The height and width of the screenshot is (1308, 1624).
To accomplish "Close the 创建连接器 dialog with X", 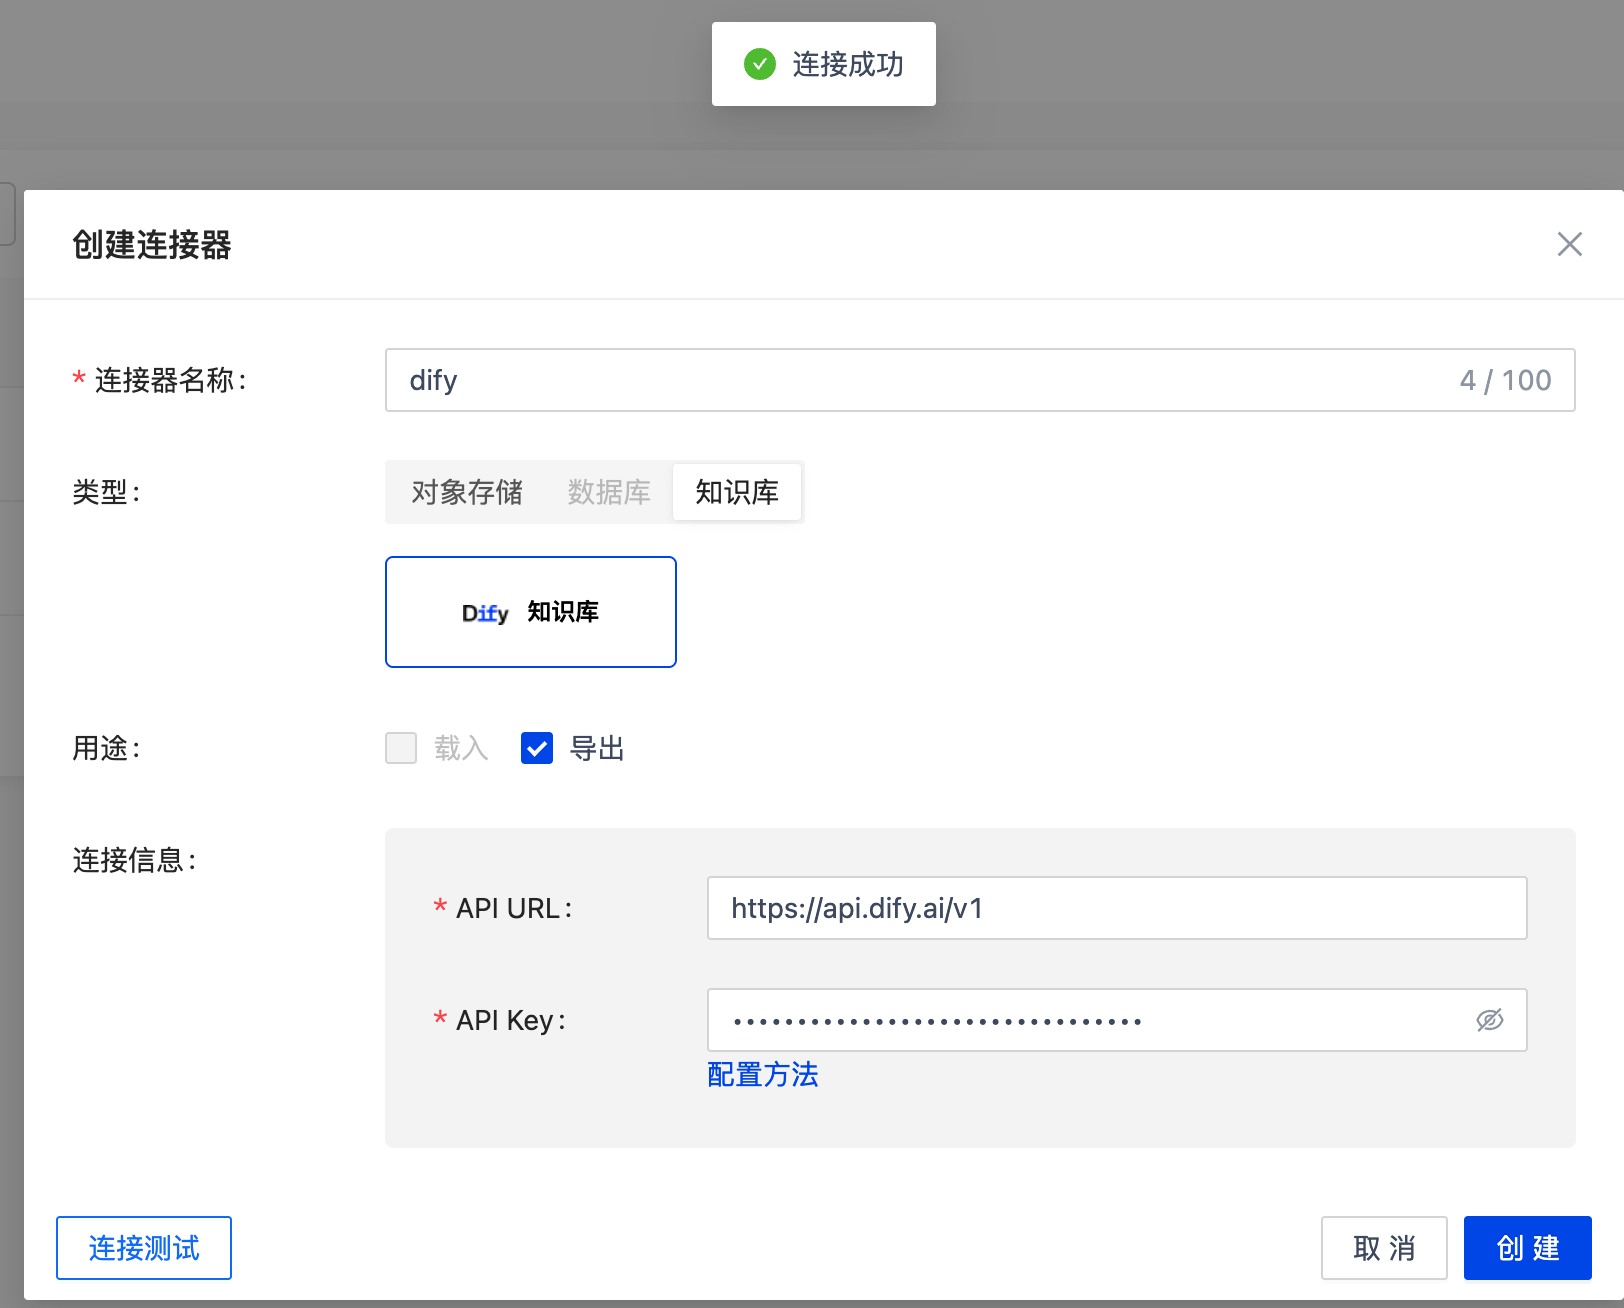I will coord(1569,244).
